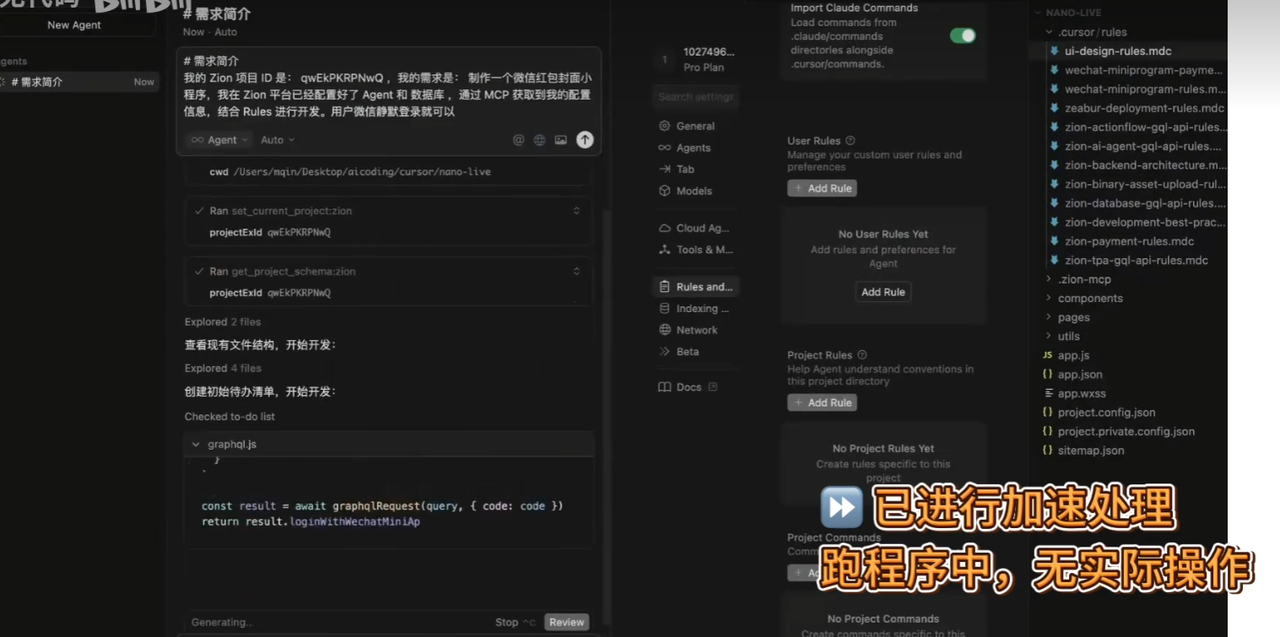Select the 需求简介 agent in sidebar
The height and width of the screenshot is (637, 1280).
pyautogui.click(x=78, y=82)
